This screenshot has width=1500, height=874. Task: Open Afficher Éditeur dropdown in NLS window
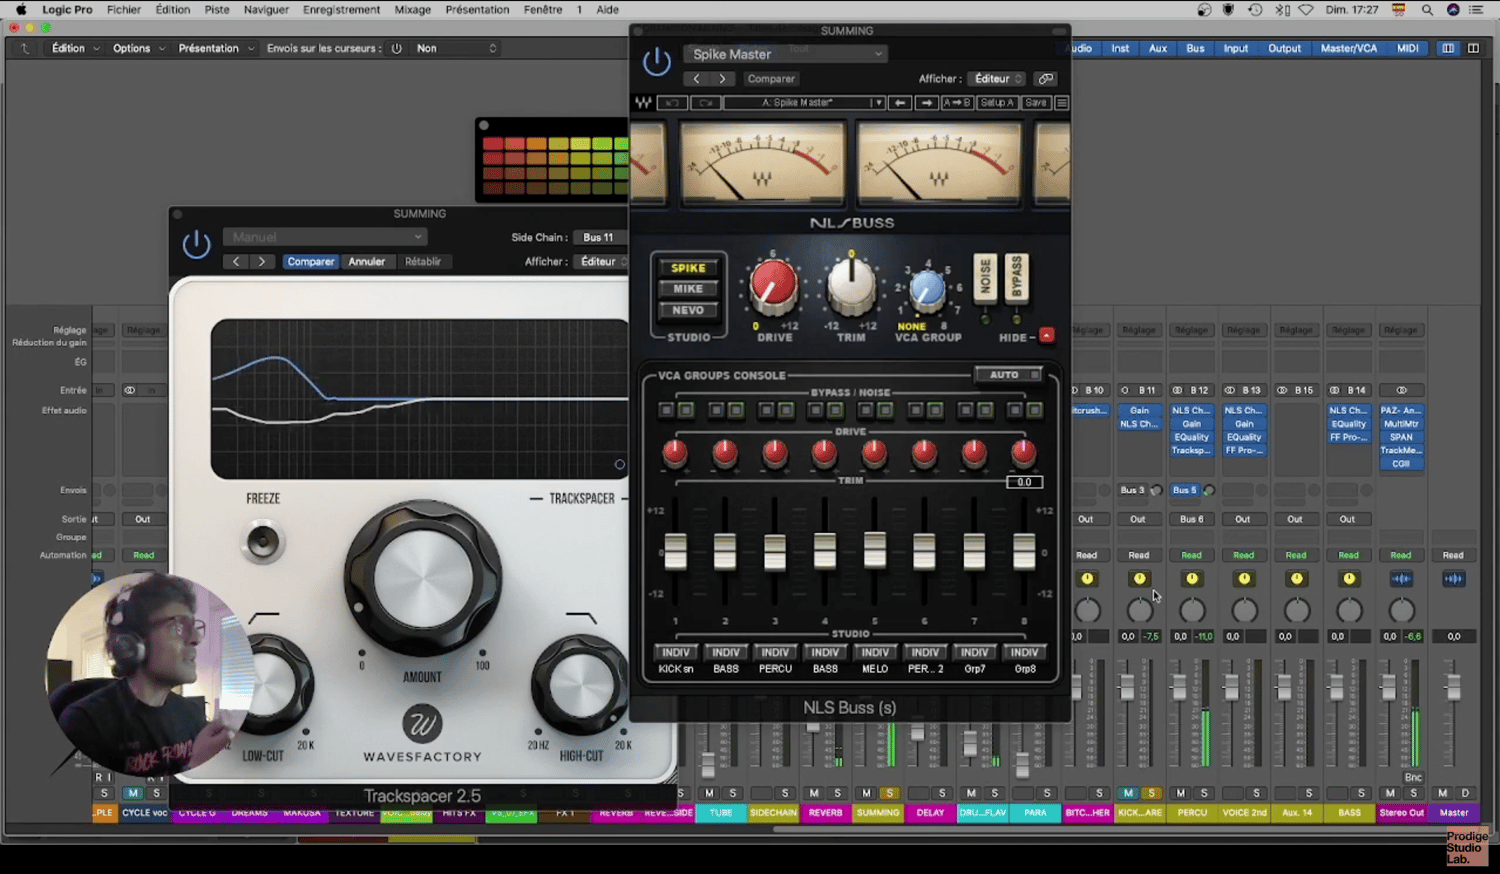click(997, 78)
